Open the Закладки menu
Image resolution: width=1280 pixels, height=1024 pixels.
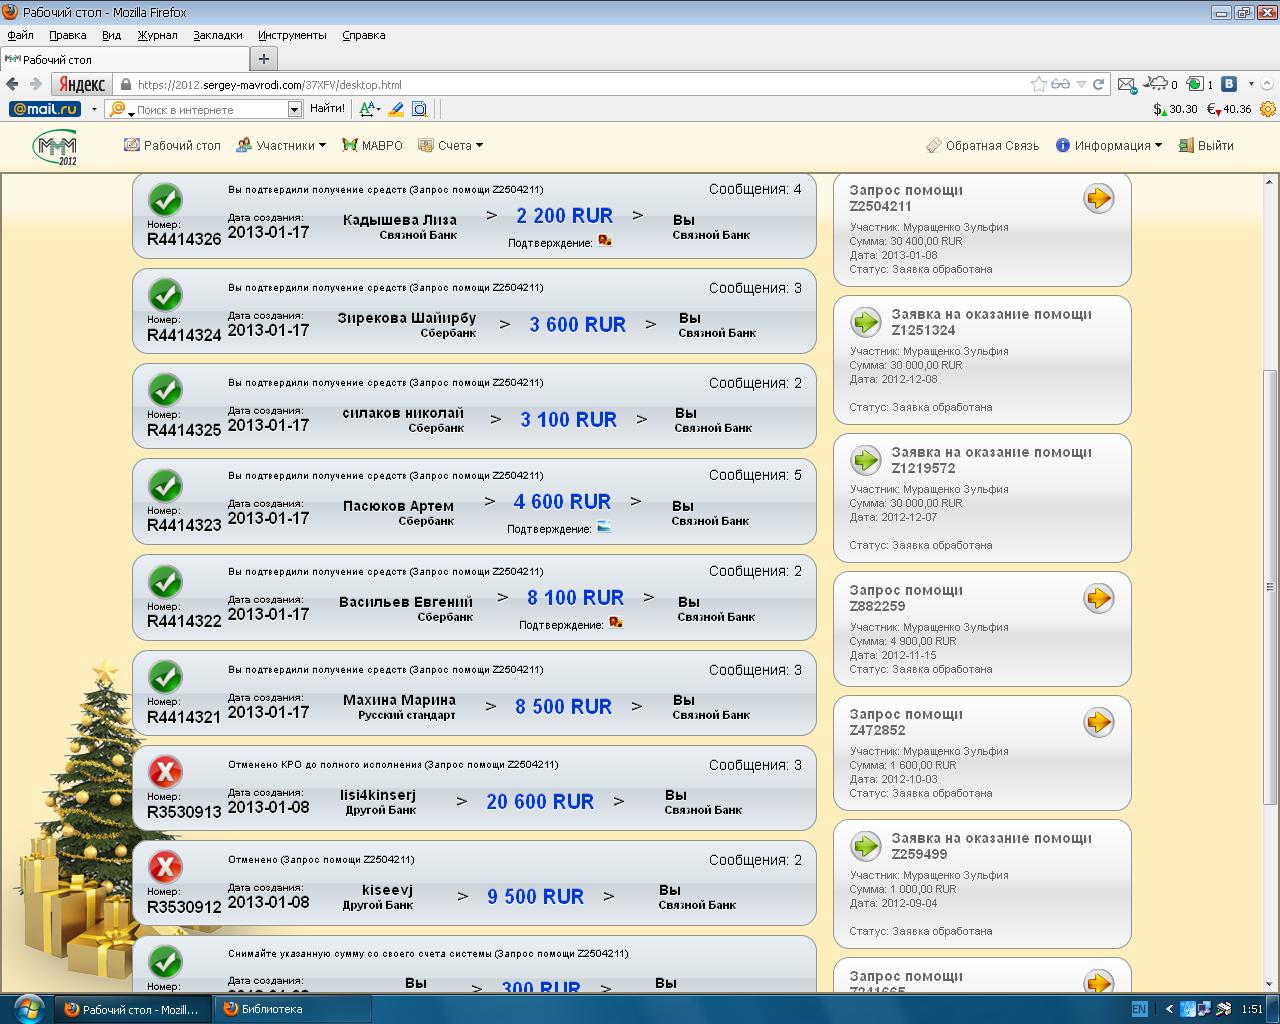[x=217, y=35]
